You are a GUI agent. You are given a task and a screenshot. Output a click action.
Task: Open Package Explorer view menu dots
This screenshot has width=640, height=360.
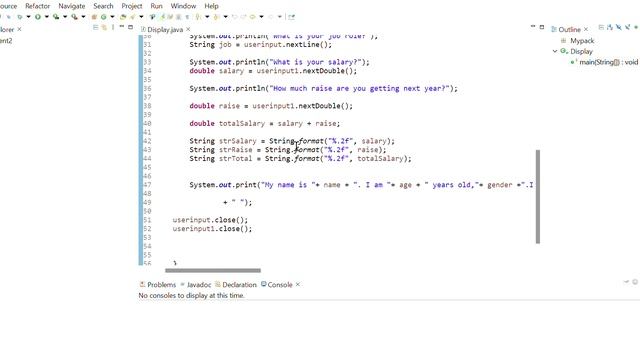pos(113,27)
